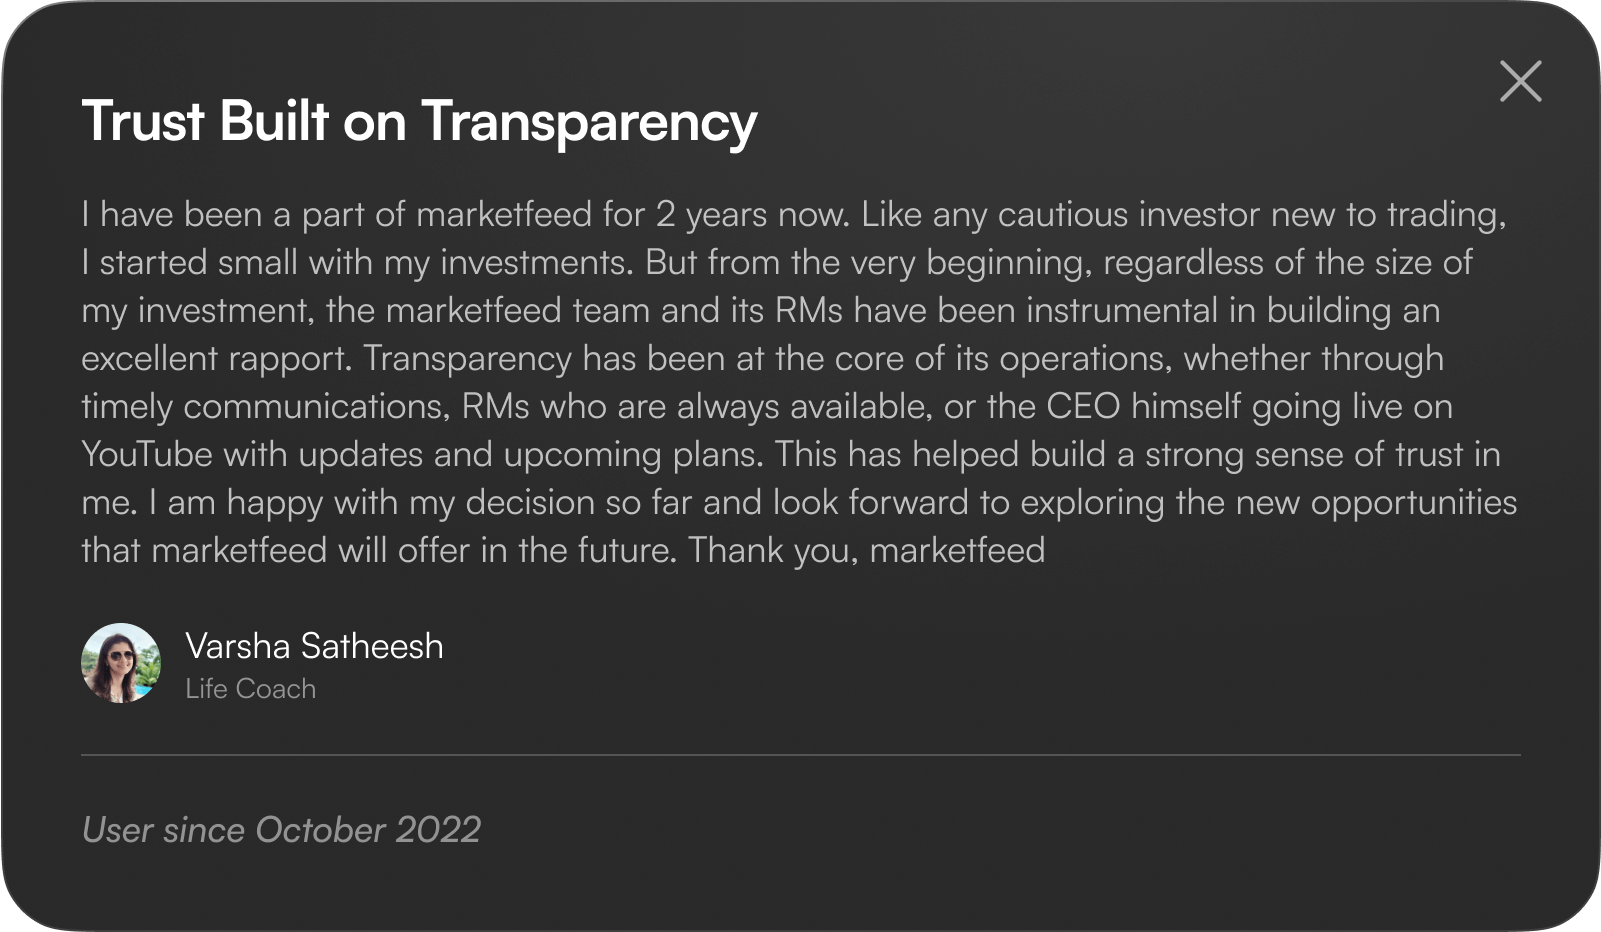Click the word CEO in the testimonial
Image resolution: width=1601 pixels, height=932 pixels.
click(x=1083, y=407)
